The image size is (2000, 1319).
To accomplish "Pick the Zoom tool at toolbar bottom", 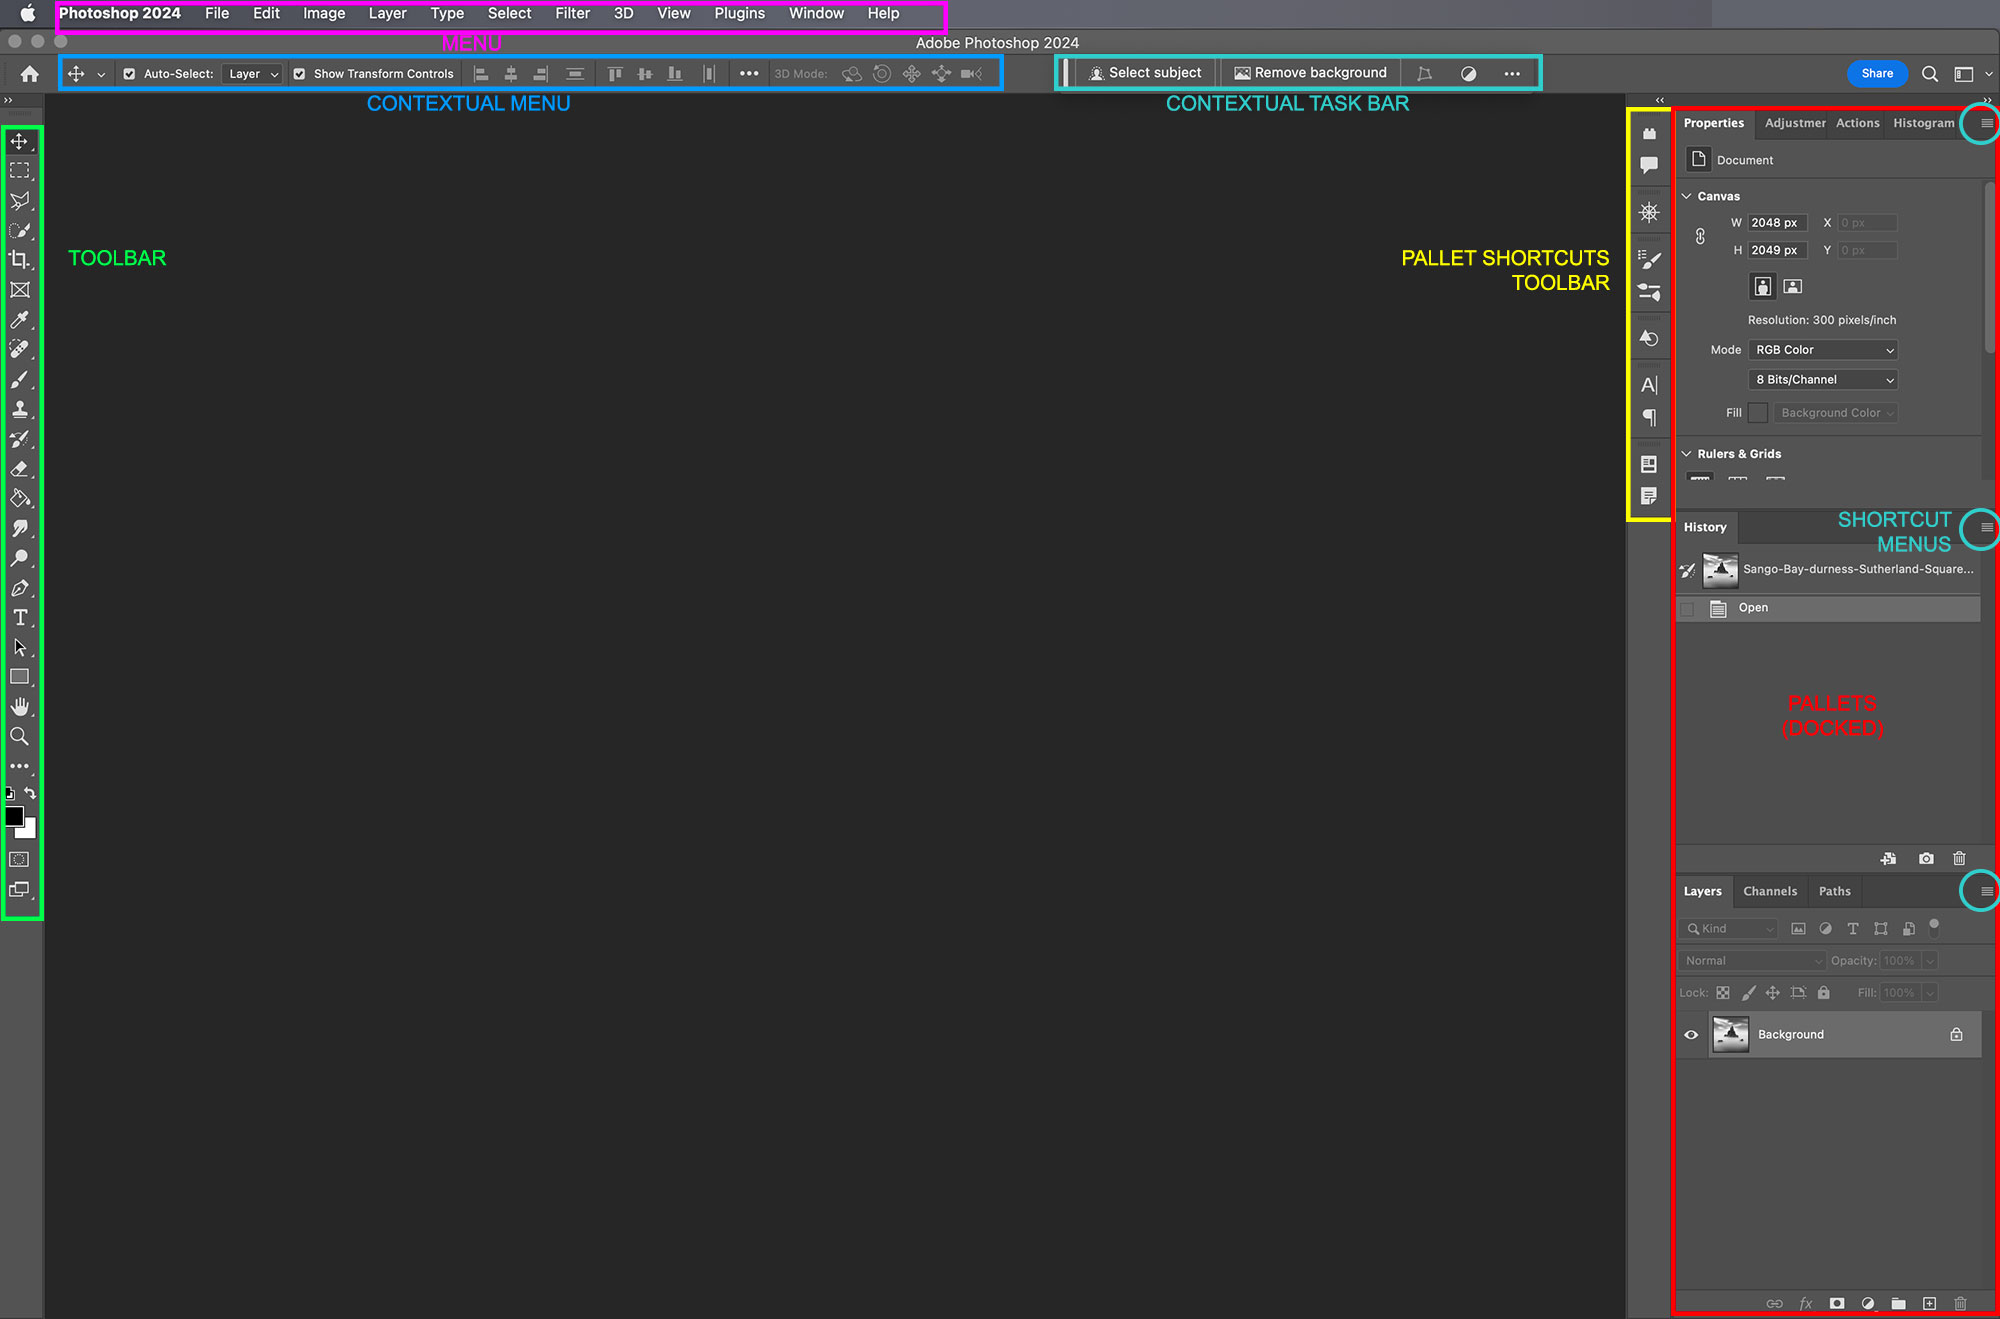I will pyautogui.click(x=20, y=737).
